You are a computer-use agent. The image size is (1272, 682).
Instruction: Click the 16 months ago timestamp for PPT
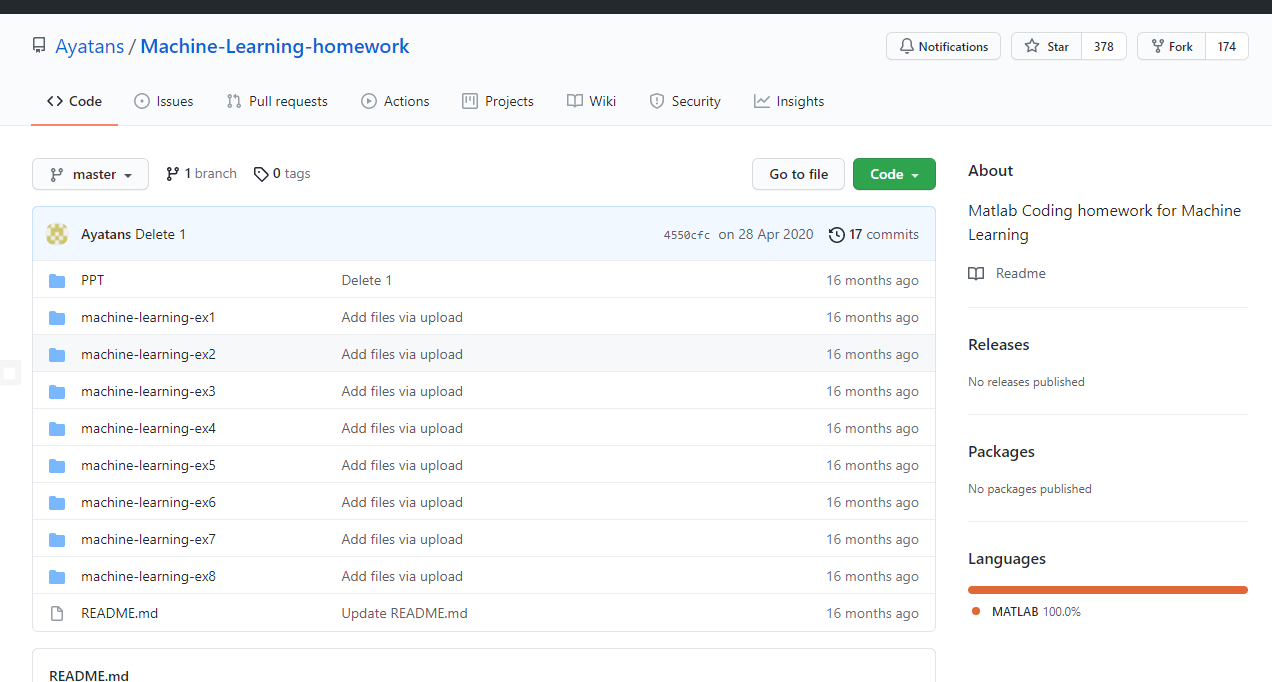(872, 280)
